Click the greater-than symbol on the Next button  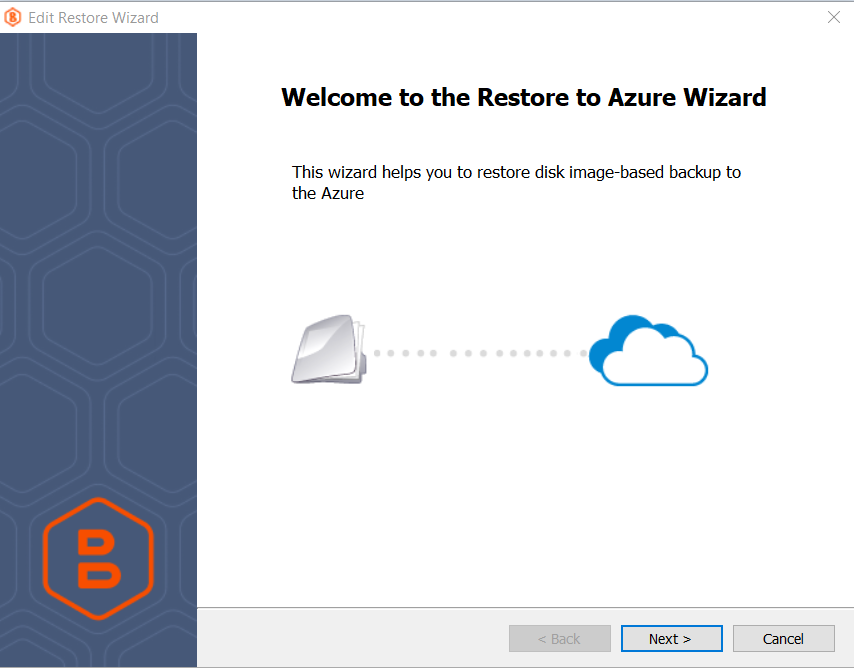(687, 638)
